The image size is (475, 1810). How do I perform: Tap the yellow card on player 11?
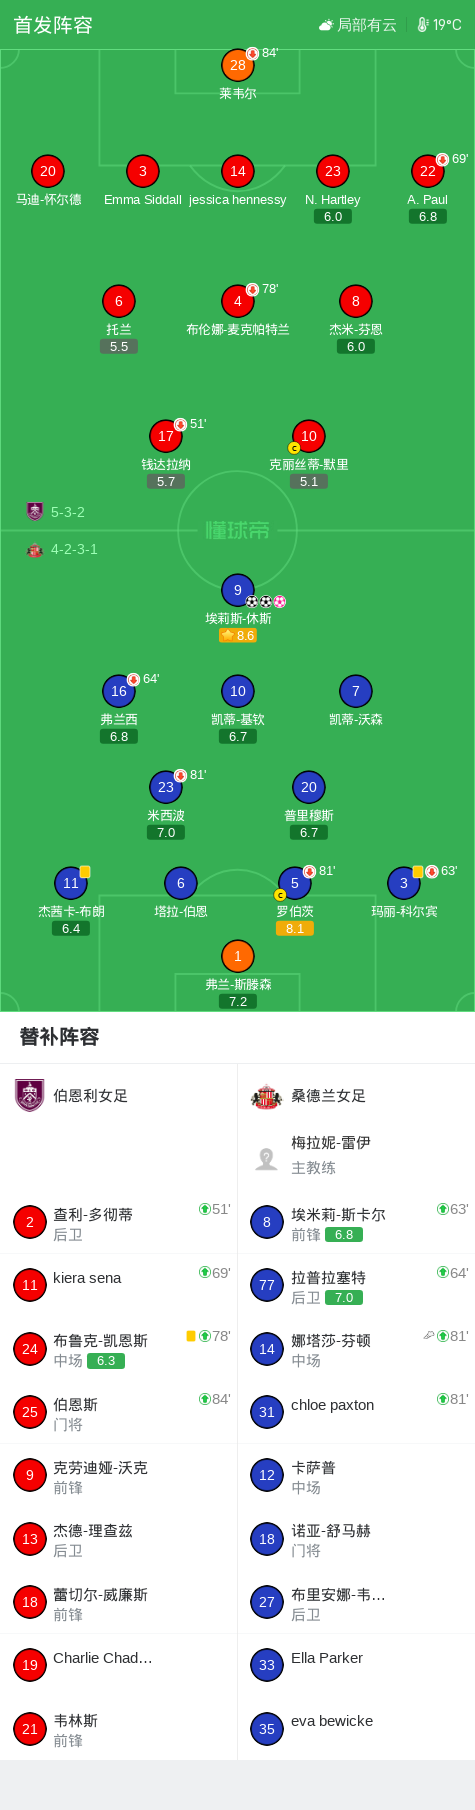[x=85, y=872]
